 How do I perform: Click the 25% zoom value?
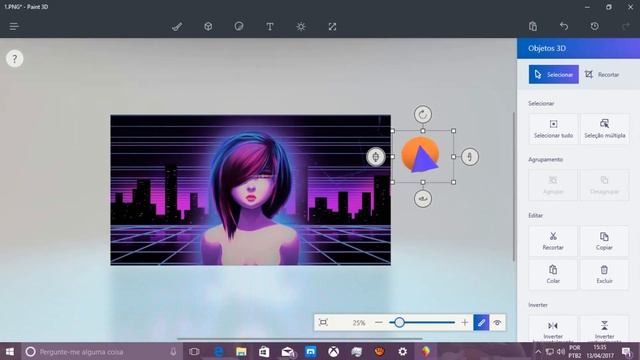point(359,323)
